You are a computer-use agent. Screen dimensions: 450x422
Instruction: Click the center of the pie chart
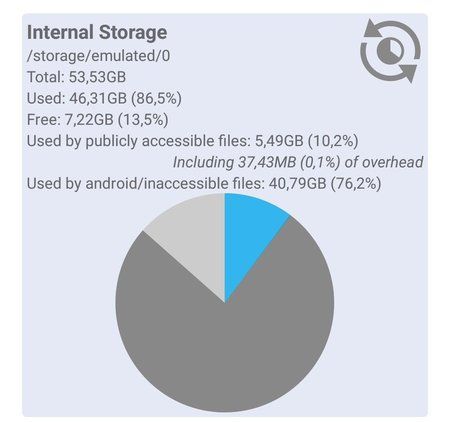225,303
